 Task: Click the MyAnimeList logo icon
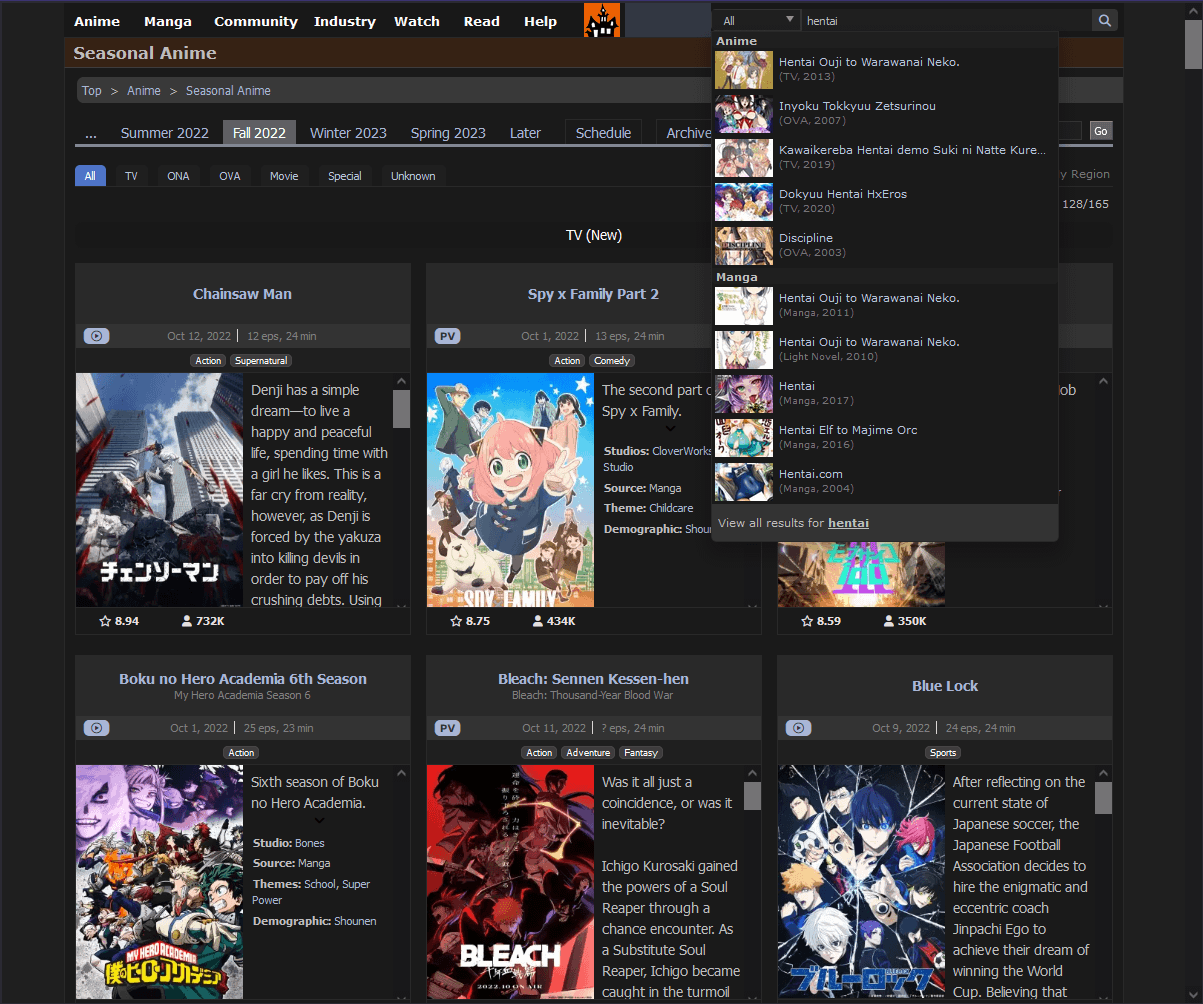pos(601,20)
